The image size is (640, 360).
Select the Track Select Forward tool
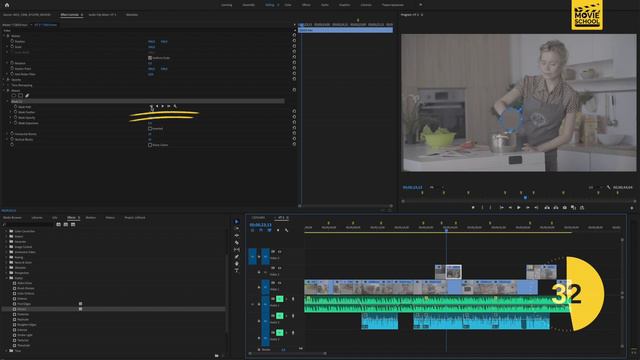pos(237,229)
